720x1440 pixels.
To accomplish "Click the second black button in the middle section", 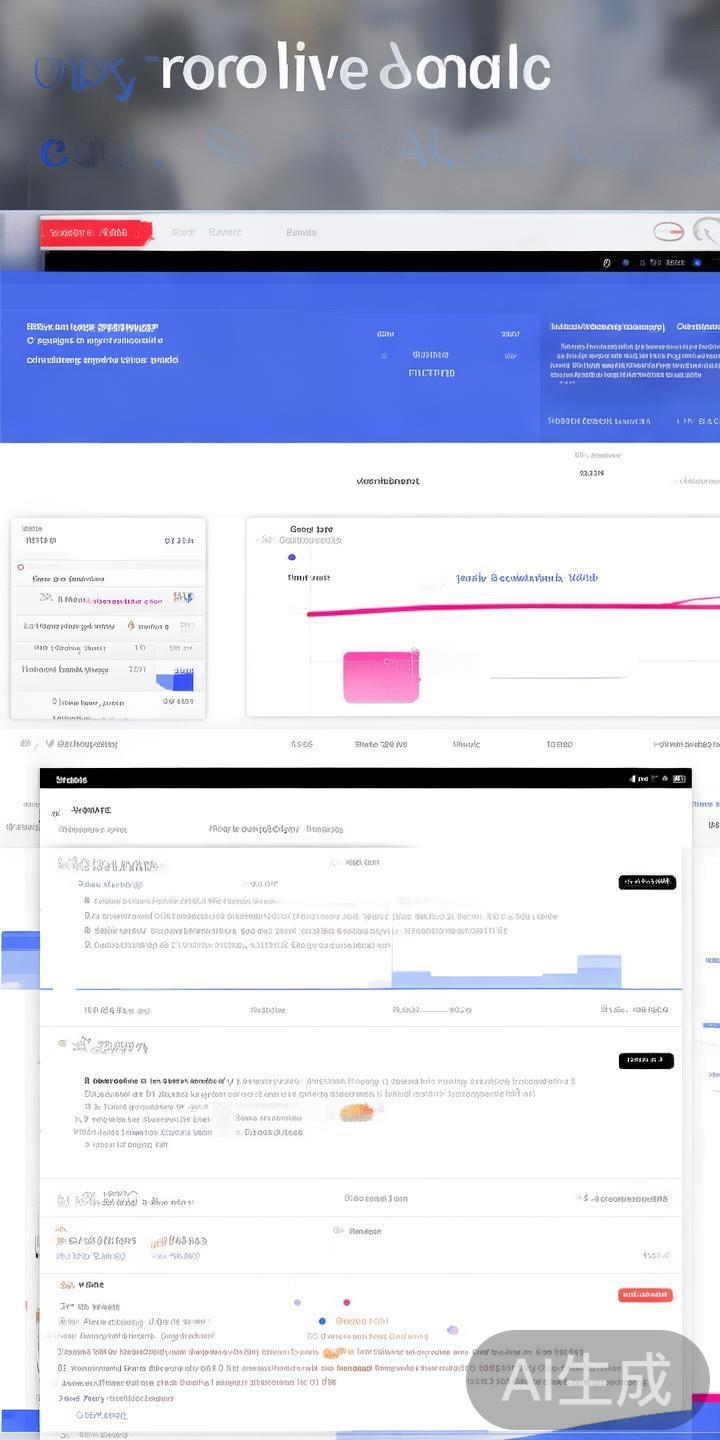I will [x=646, y=1061].
